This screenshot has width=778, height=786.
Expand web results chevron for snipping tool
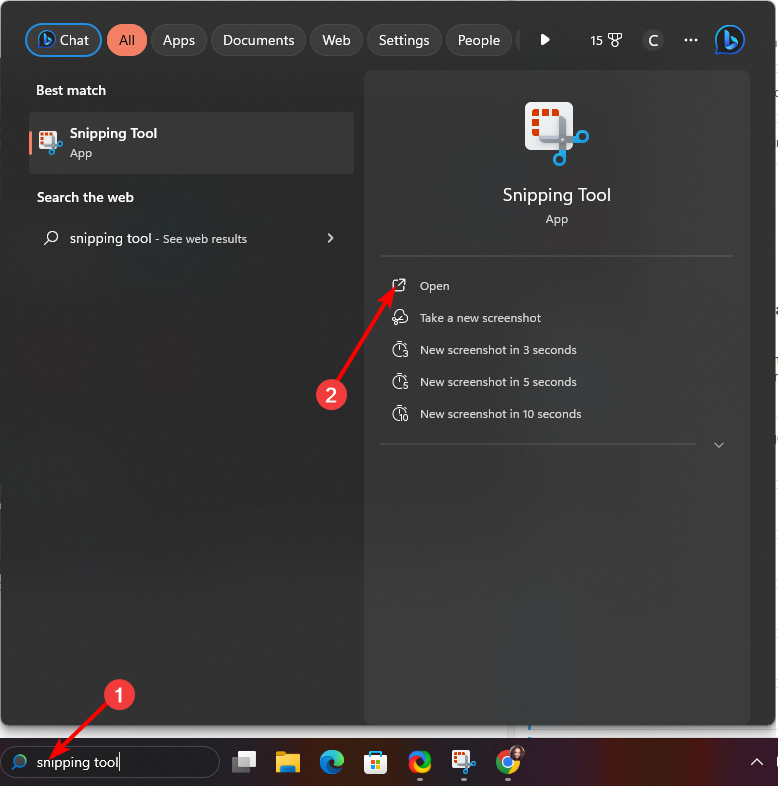330,238
